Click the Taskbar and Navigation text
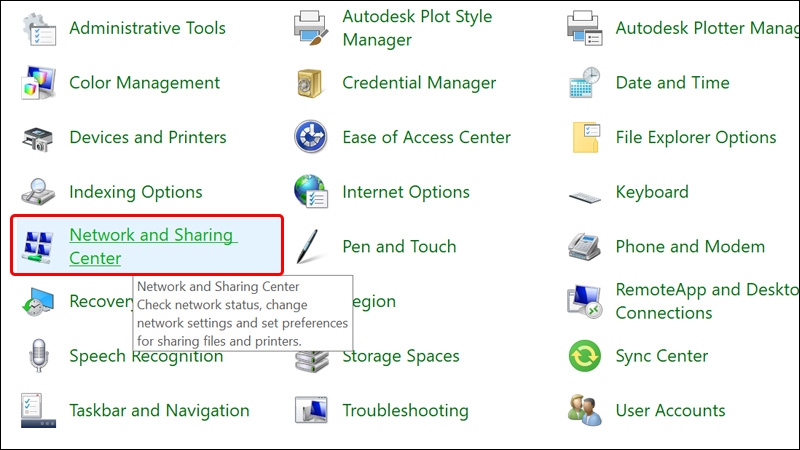The height and width of the screenshot is (450, 800). click(x=159, y=411)
